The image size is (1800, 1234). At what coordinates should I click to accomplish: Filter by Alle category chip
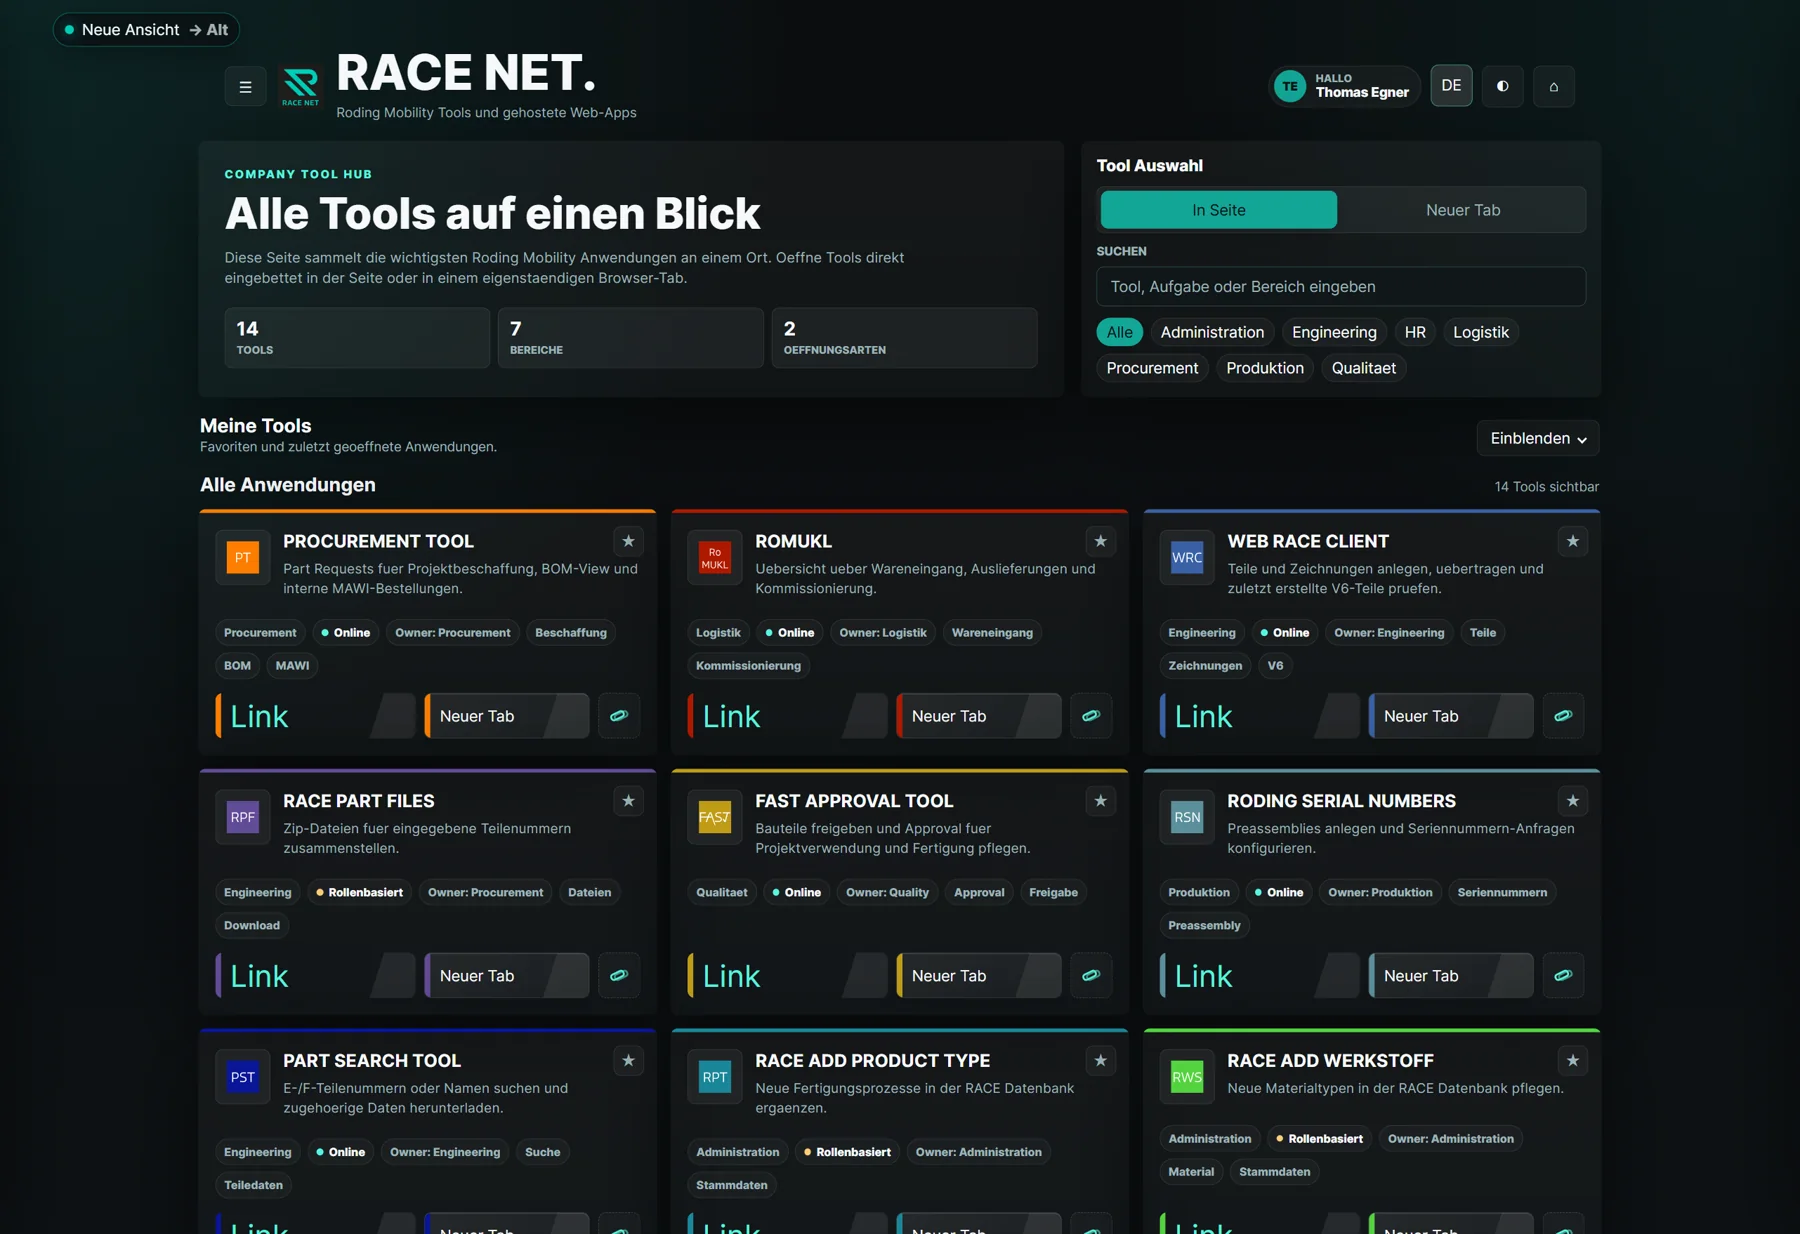(x=1120, y=332)
